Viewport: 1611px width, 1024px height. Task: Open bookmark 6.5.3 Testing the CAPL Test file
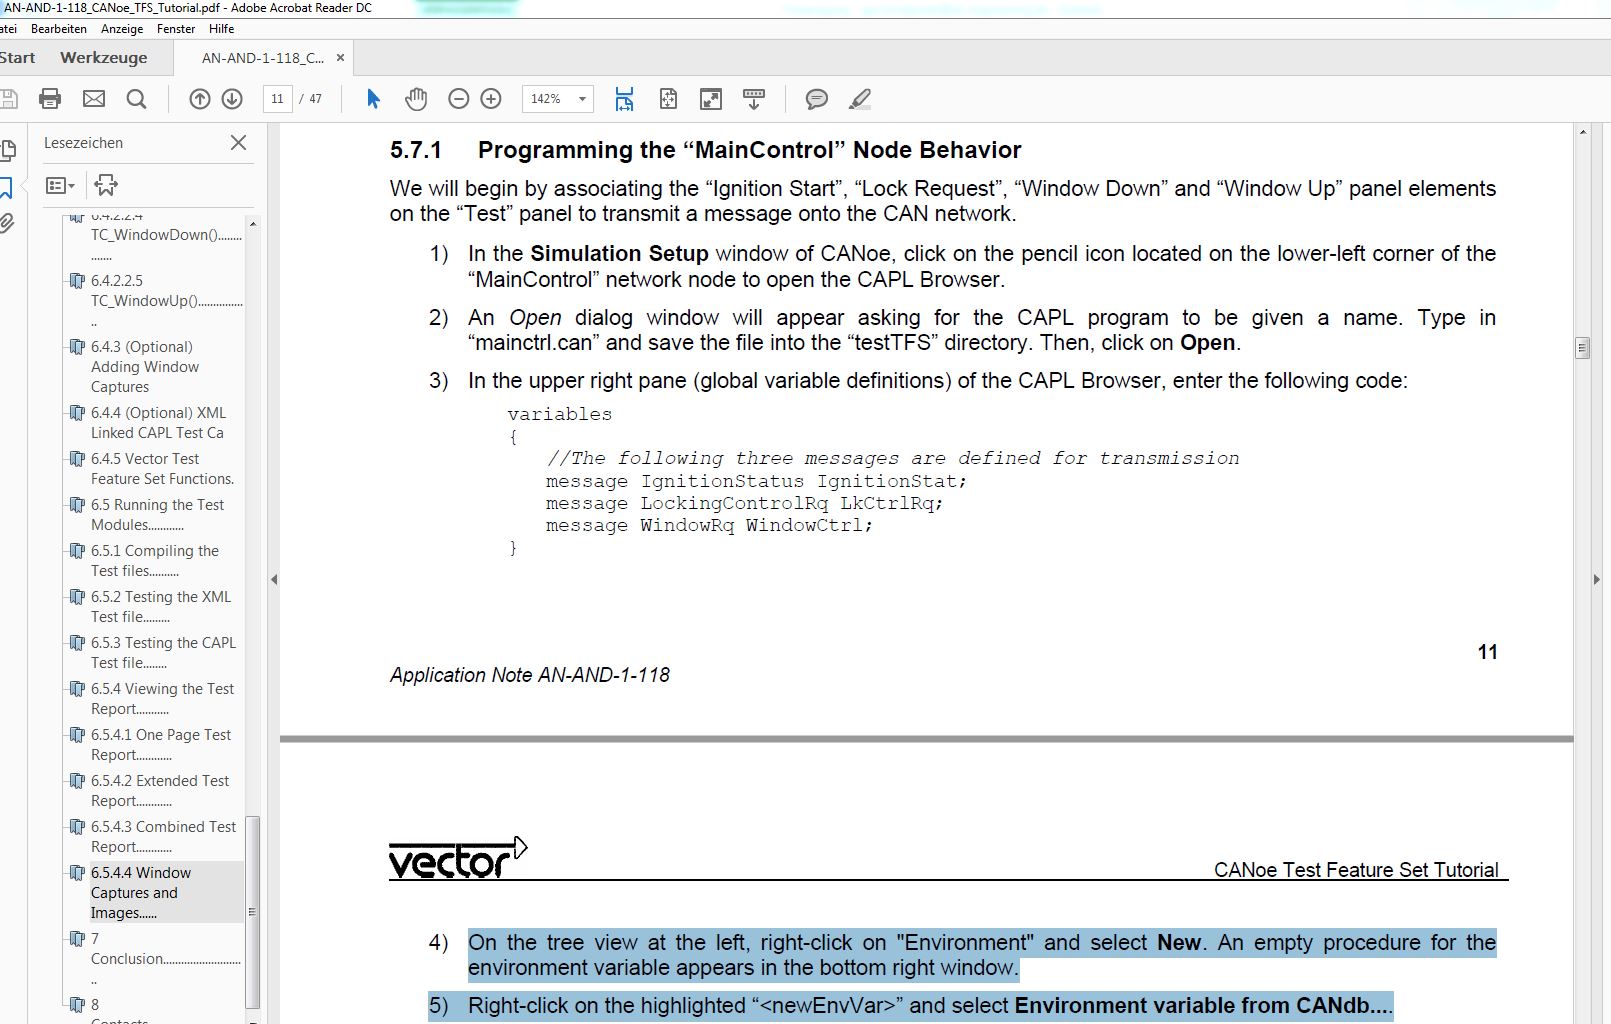pyautogui.click(x=163, y=653)
